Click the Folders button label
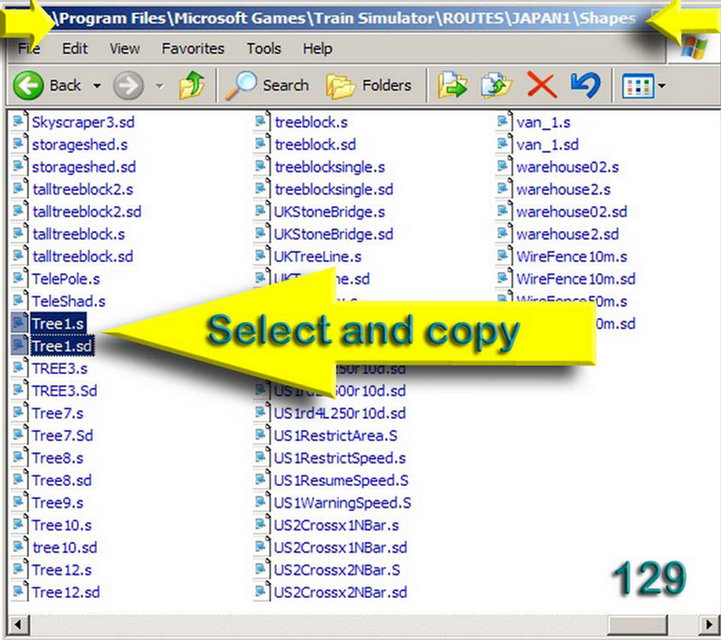The height and width of the screenshot is (640, 721). (387, 86)
